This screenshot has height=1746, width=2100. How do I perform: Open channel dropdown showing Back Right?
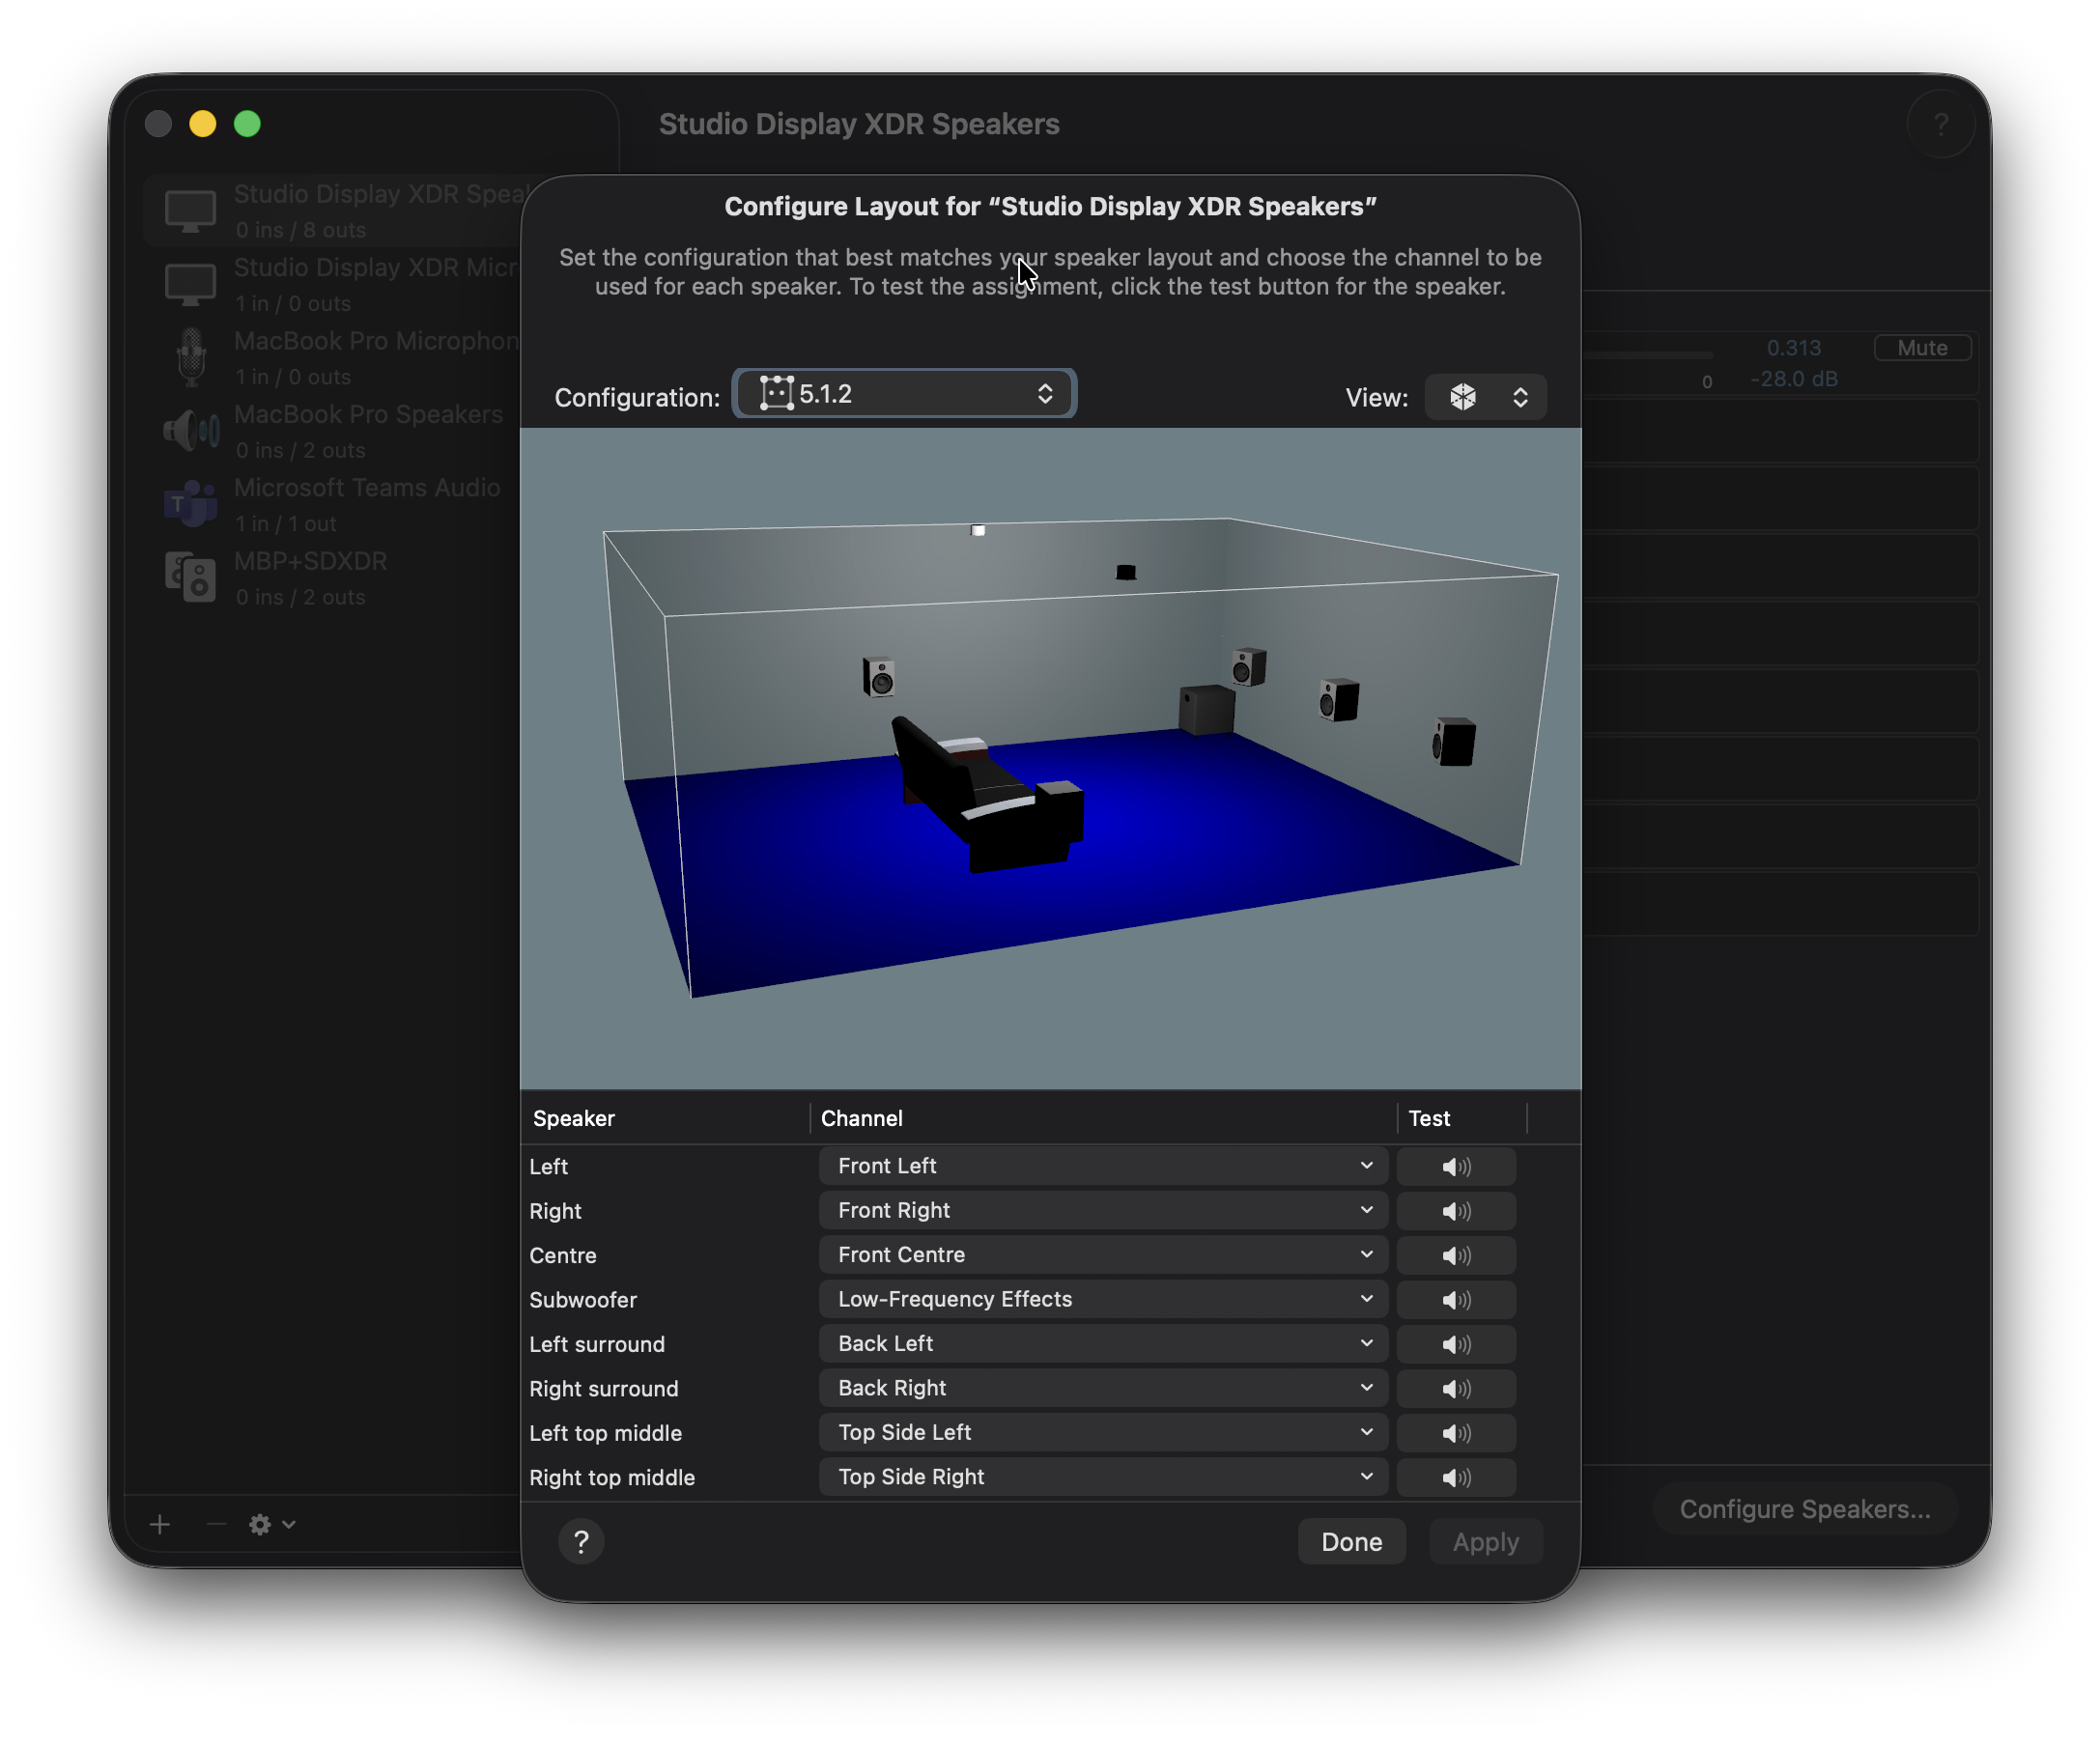point(1103,1388)
